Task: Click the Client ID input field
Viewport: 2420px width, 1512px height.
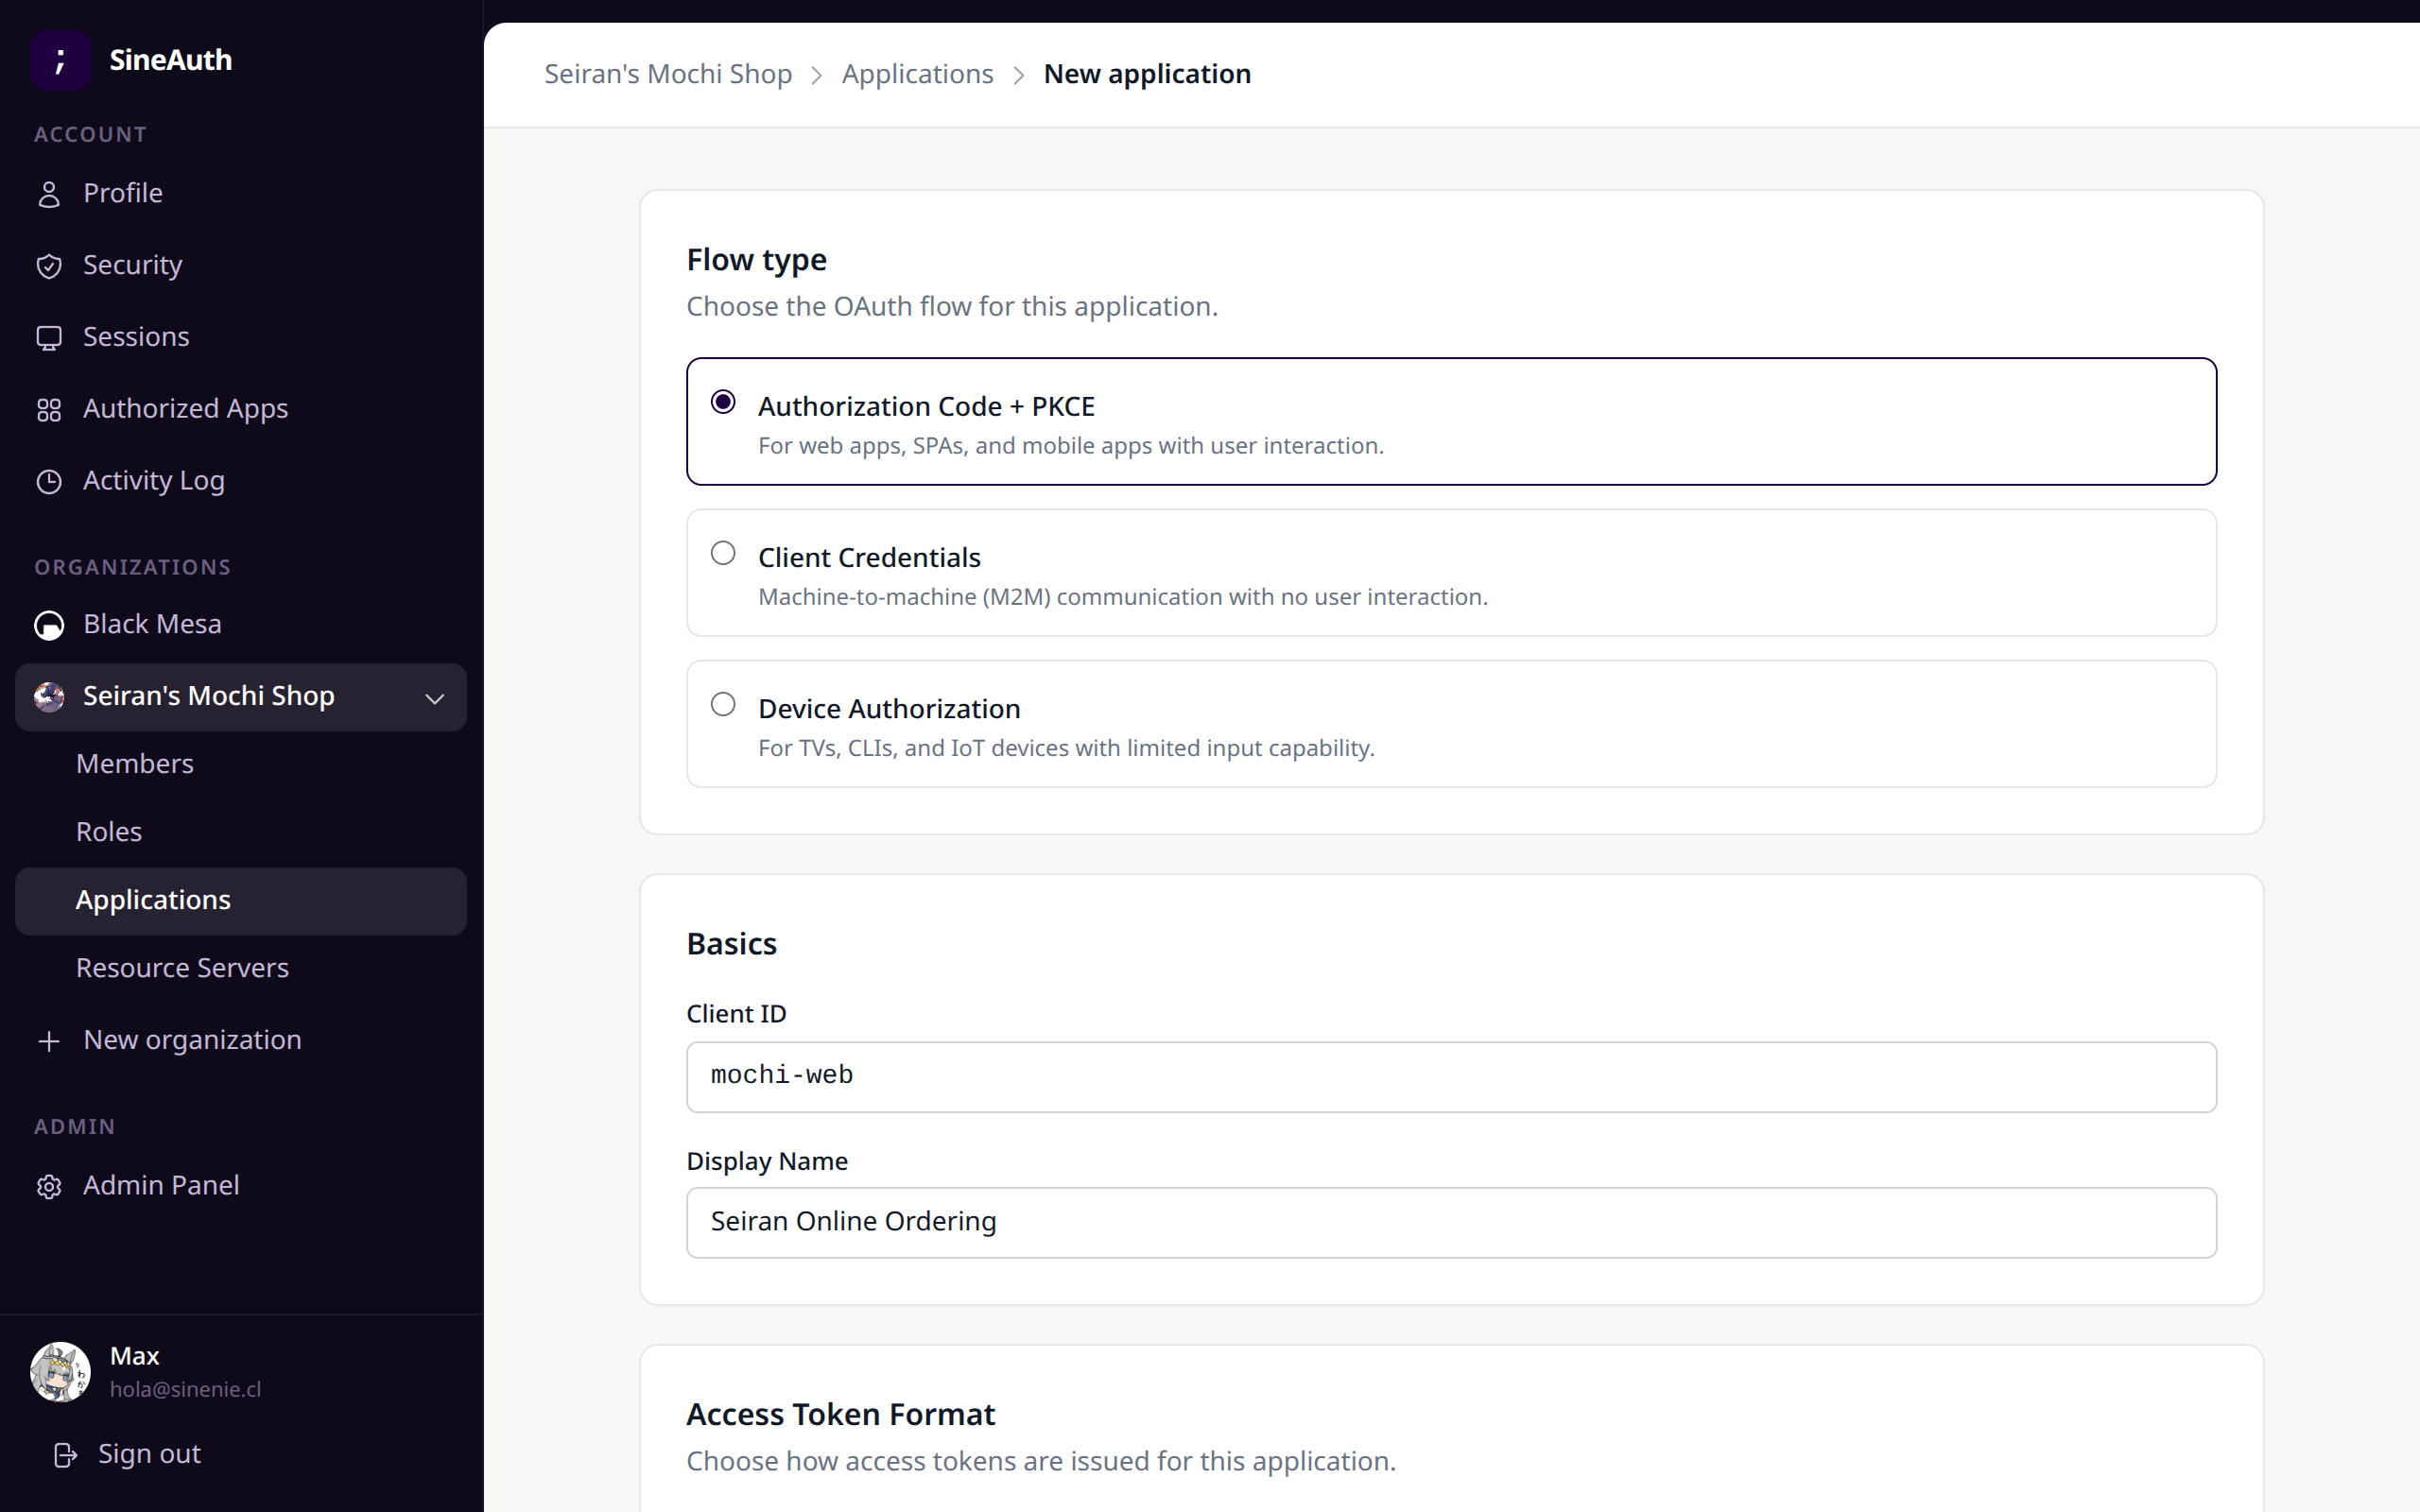Action: click(1451, 1077)
